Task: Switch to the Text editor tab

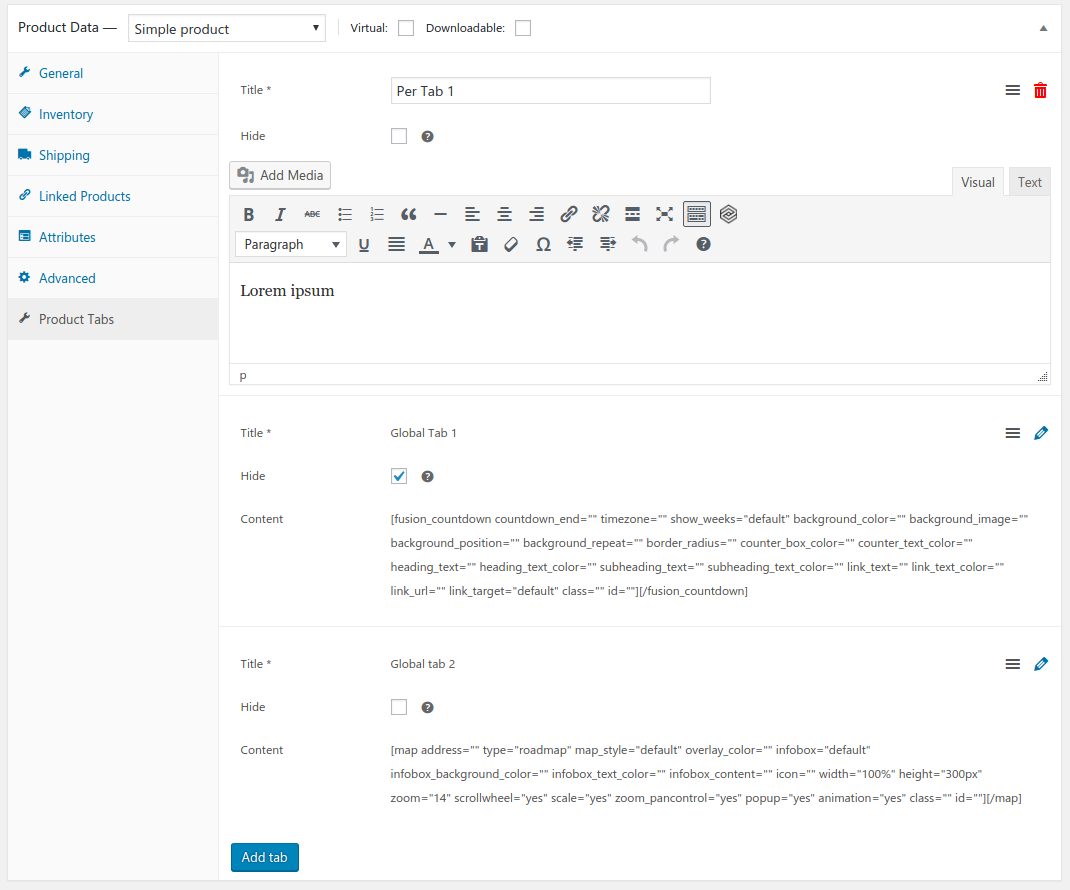Action: click(1029, 182)
